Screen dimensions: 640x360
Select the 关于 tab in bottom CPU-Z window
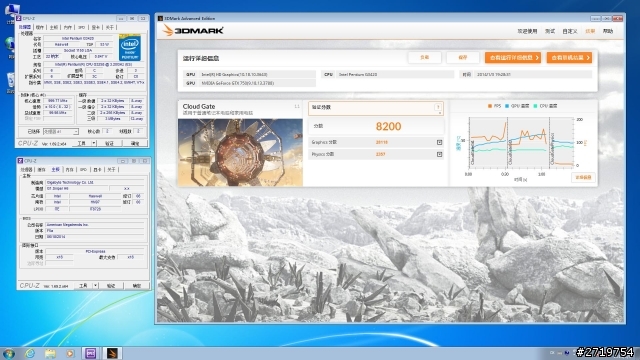click(x=111, y=170)
